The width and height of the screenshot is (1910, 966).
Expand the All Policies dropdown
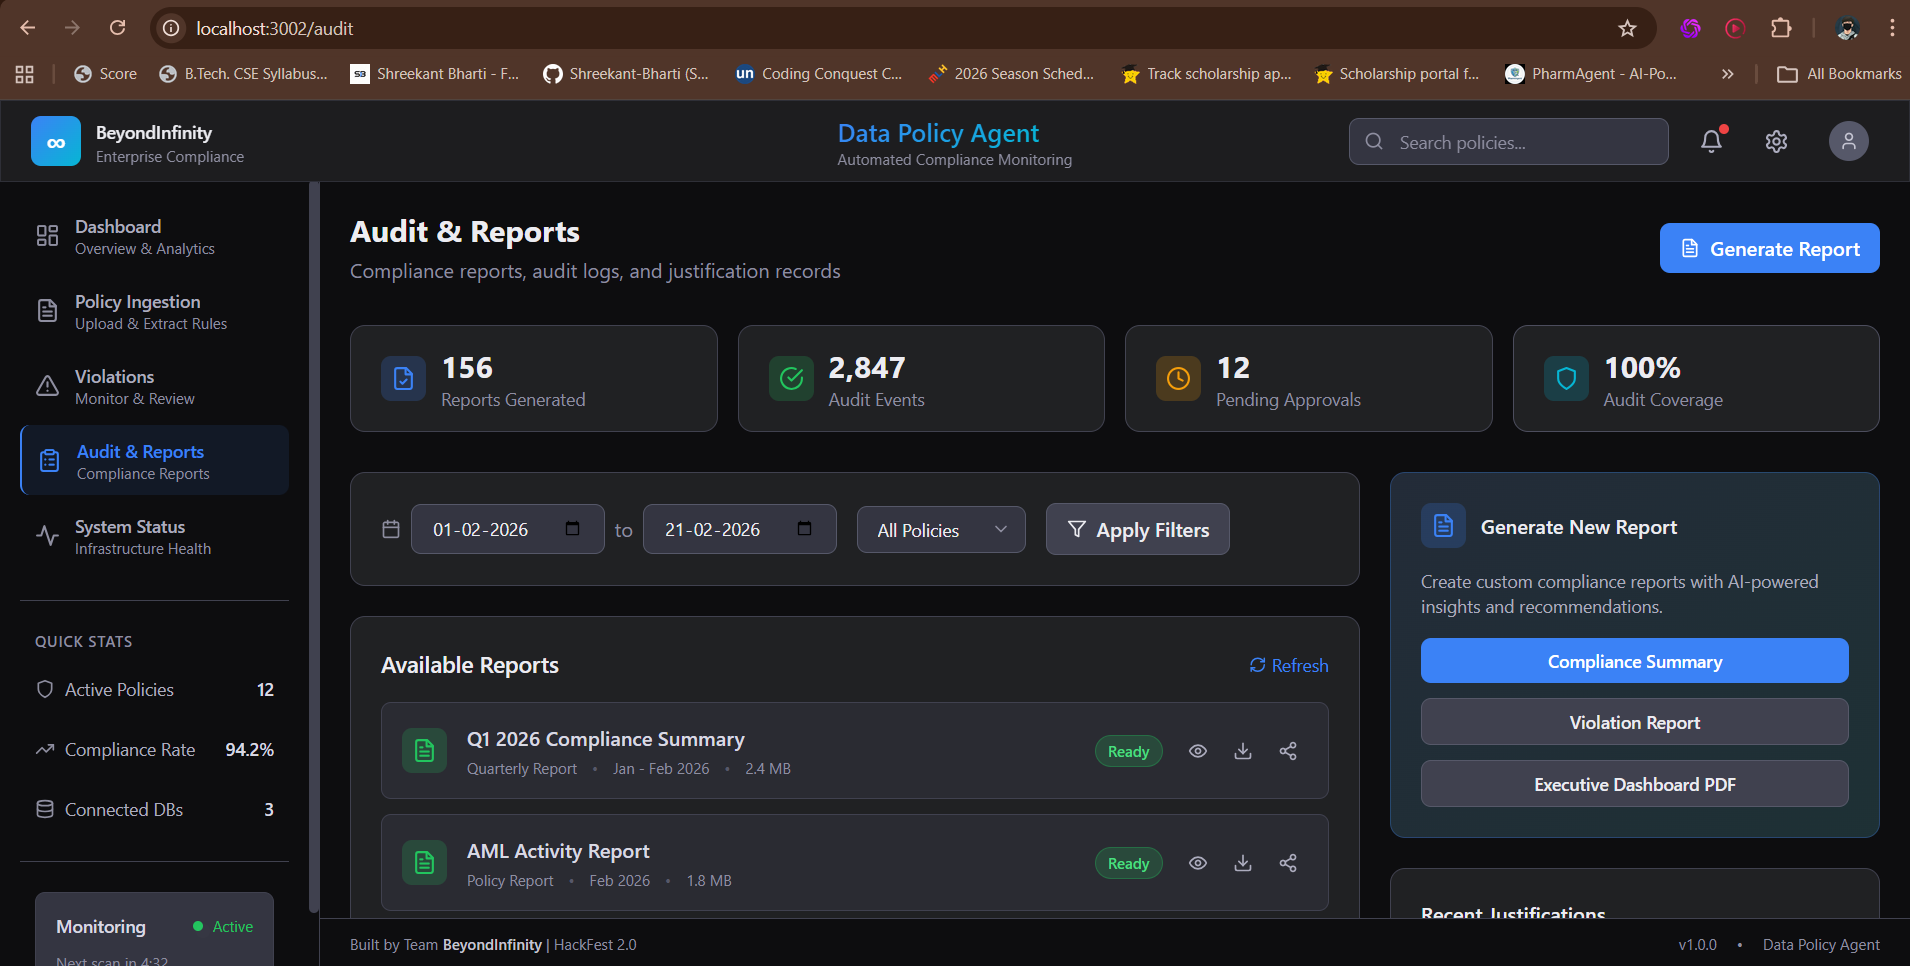[x=941, y=530]
